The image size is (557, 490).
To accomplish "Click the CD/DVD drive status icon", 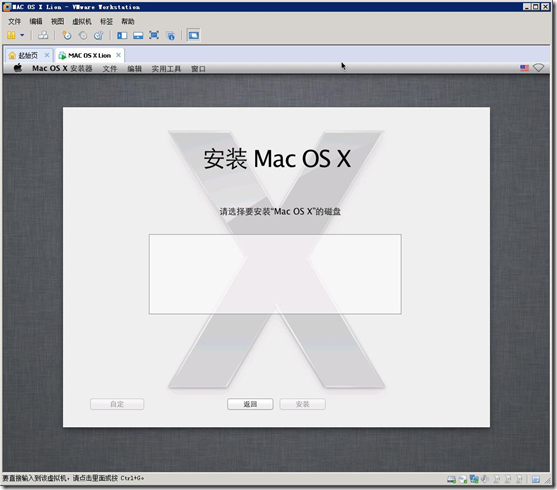I will click(463, 479).
